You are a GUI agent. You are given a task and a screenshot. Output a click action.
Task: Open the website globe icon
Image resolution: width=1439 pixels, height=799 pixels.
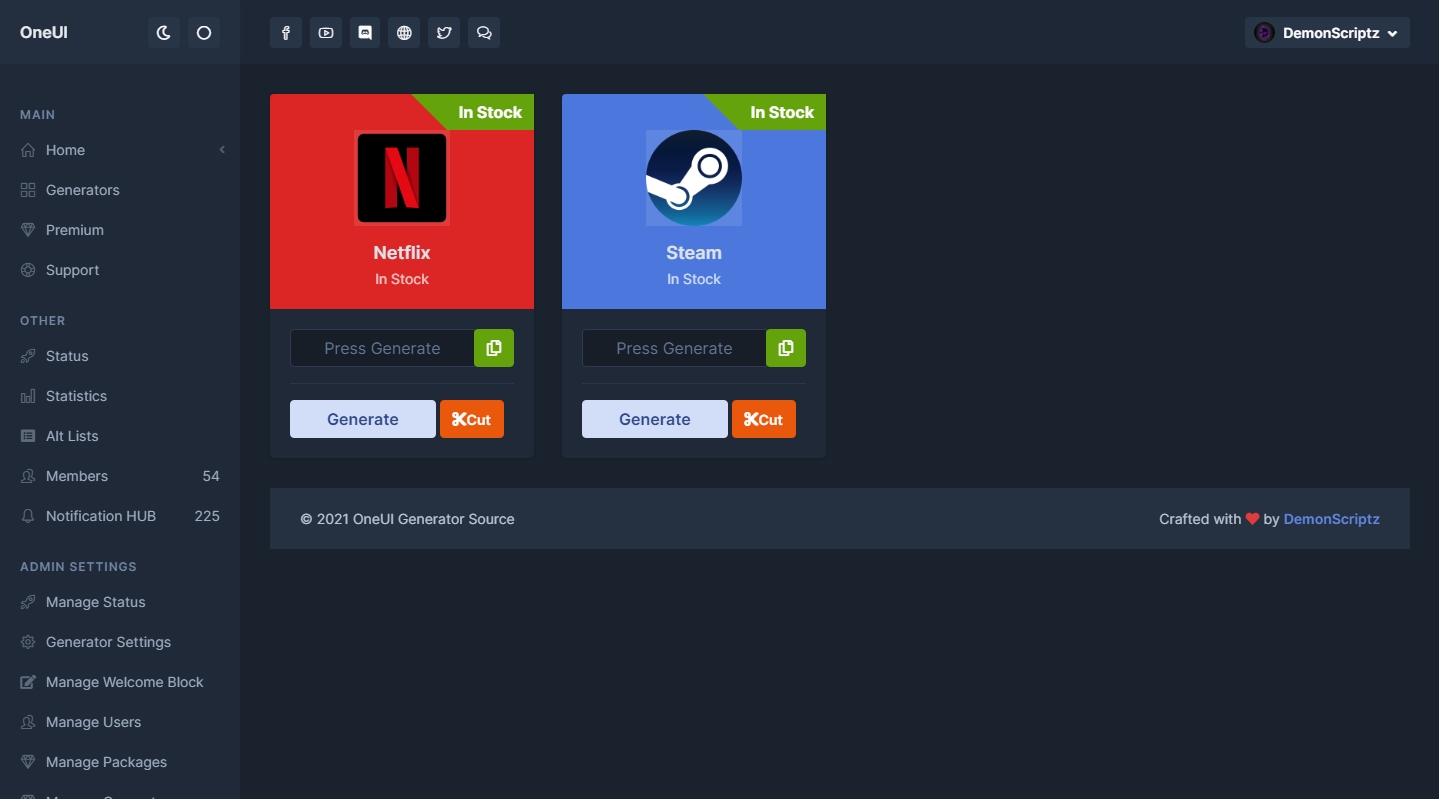point(404,33)
